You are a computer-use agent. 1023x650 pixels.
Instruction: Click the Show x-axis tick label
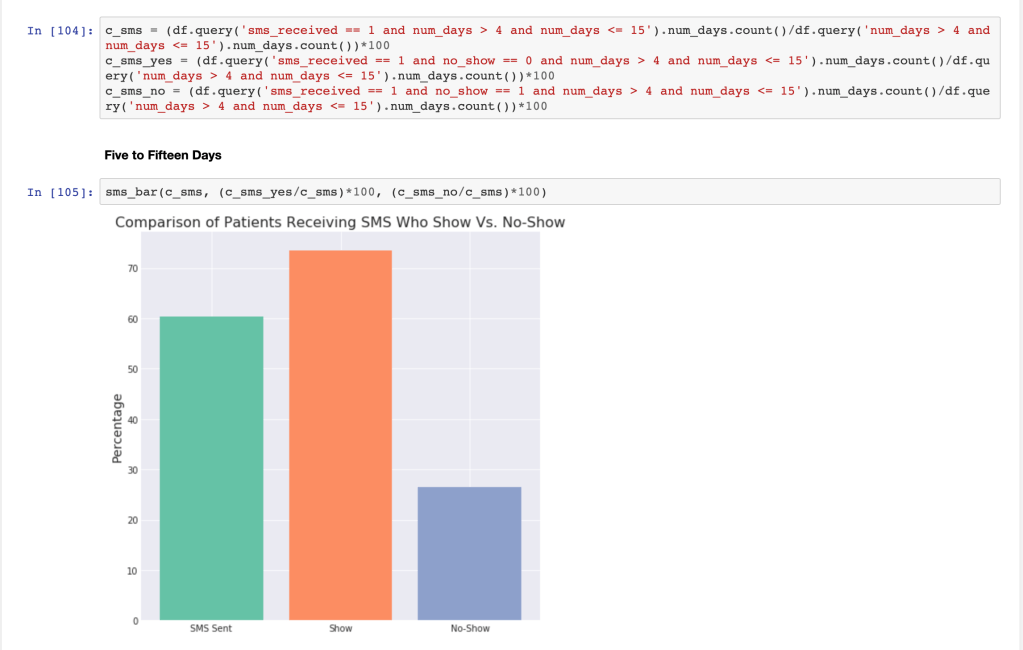pos(340,629)
